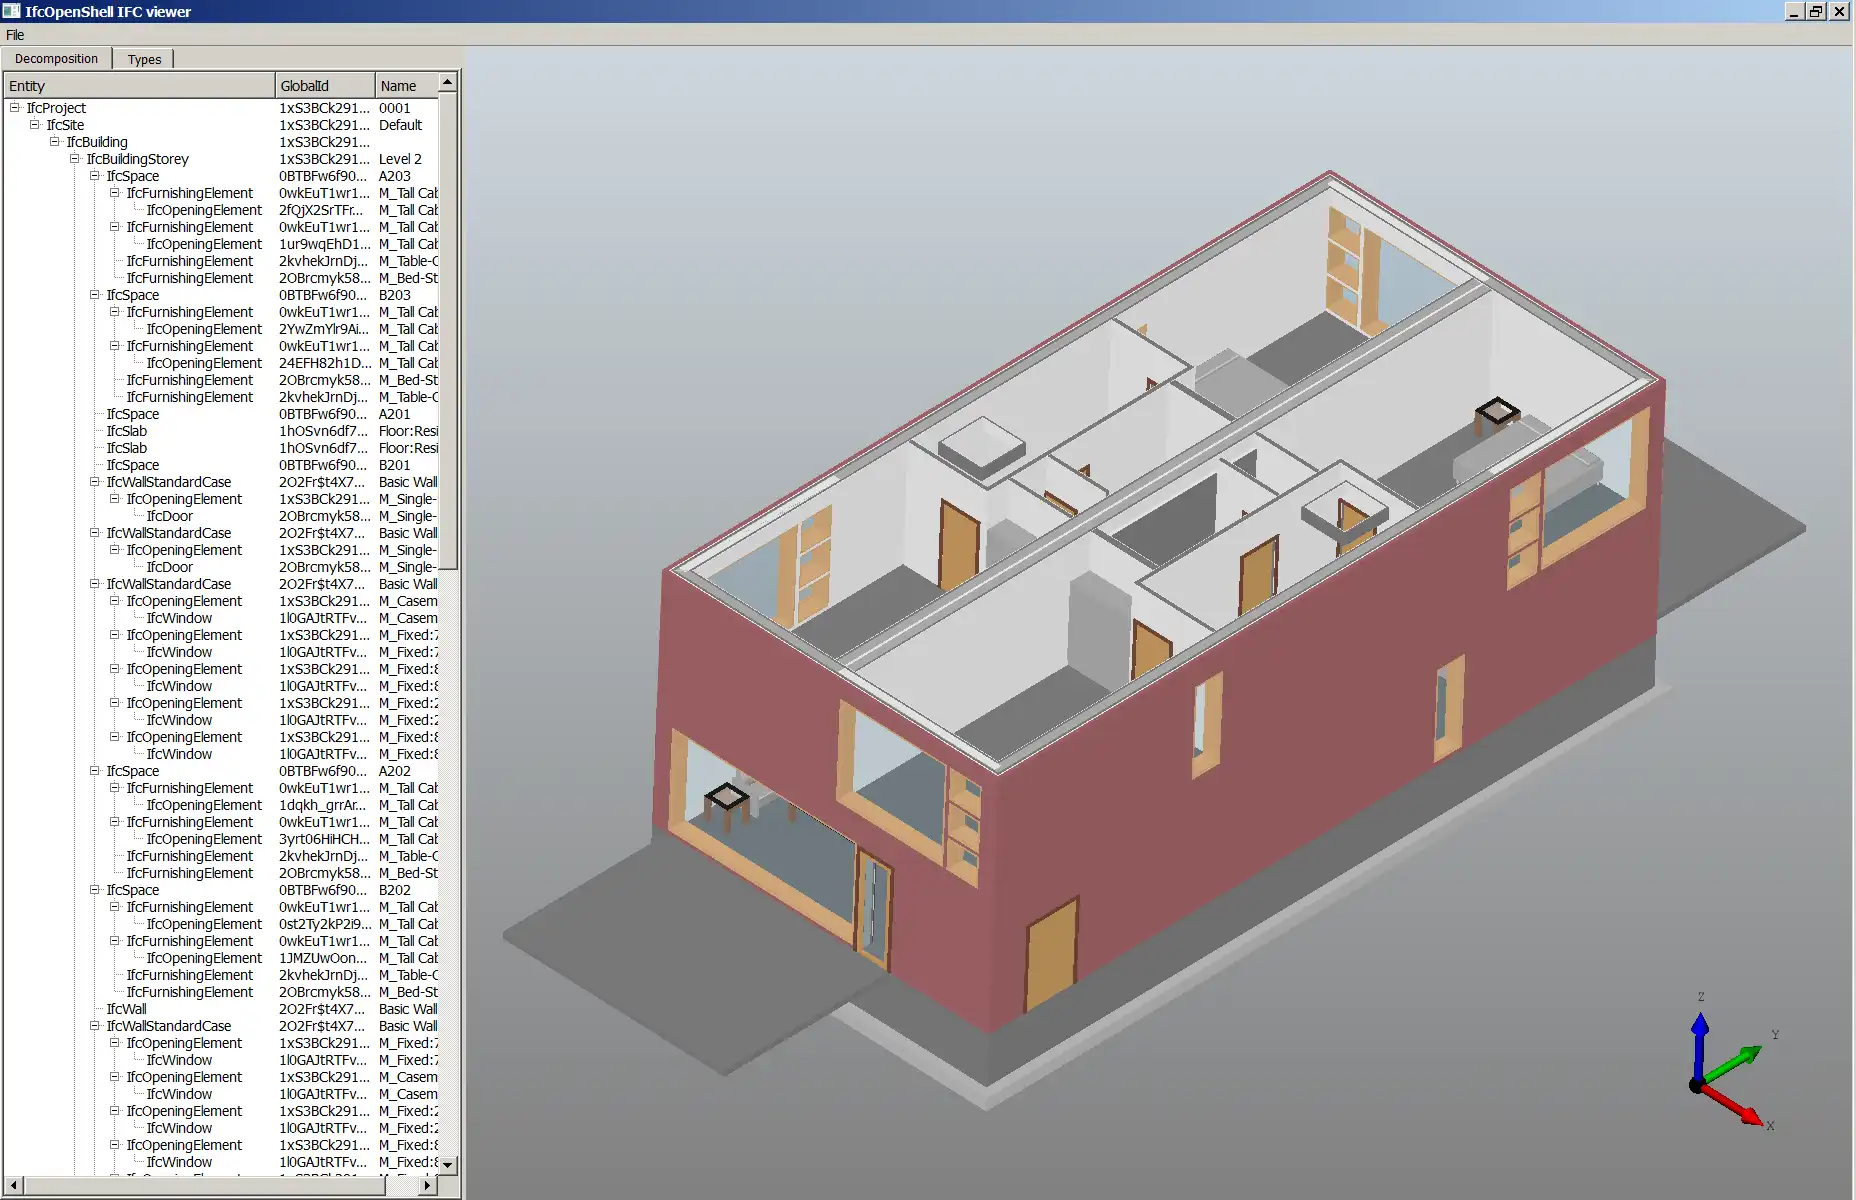Select the IfcOpeningElement with GlobalId 1dqkh_grrAr
Image resolution: width=1856 pixels, height=1200 pixels.
[221, 805]
